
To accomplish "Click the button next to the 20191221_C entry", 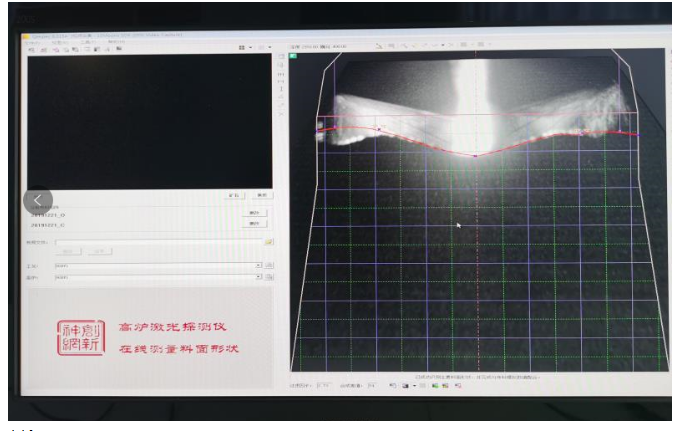I will 254,224.
